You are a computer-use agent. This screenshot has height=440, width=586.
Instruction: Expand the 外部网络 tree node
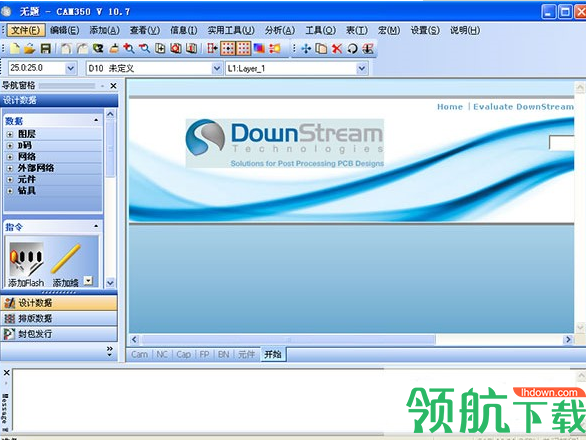(x=10, y=169)
